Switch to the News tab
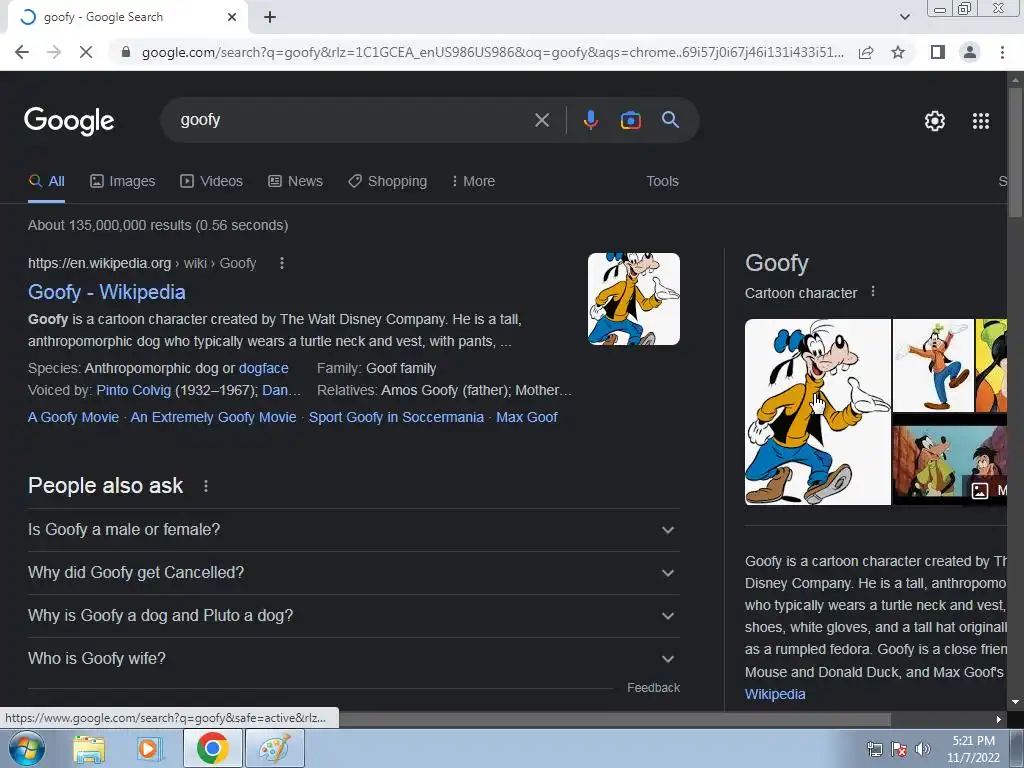This screenshot has width=1024, height=768. pos(295,182)
